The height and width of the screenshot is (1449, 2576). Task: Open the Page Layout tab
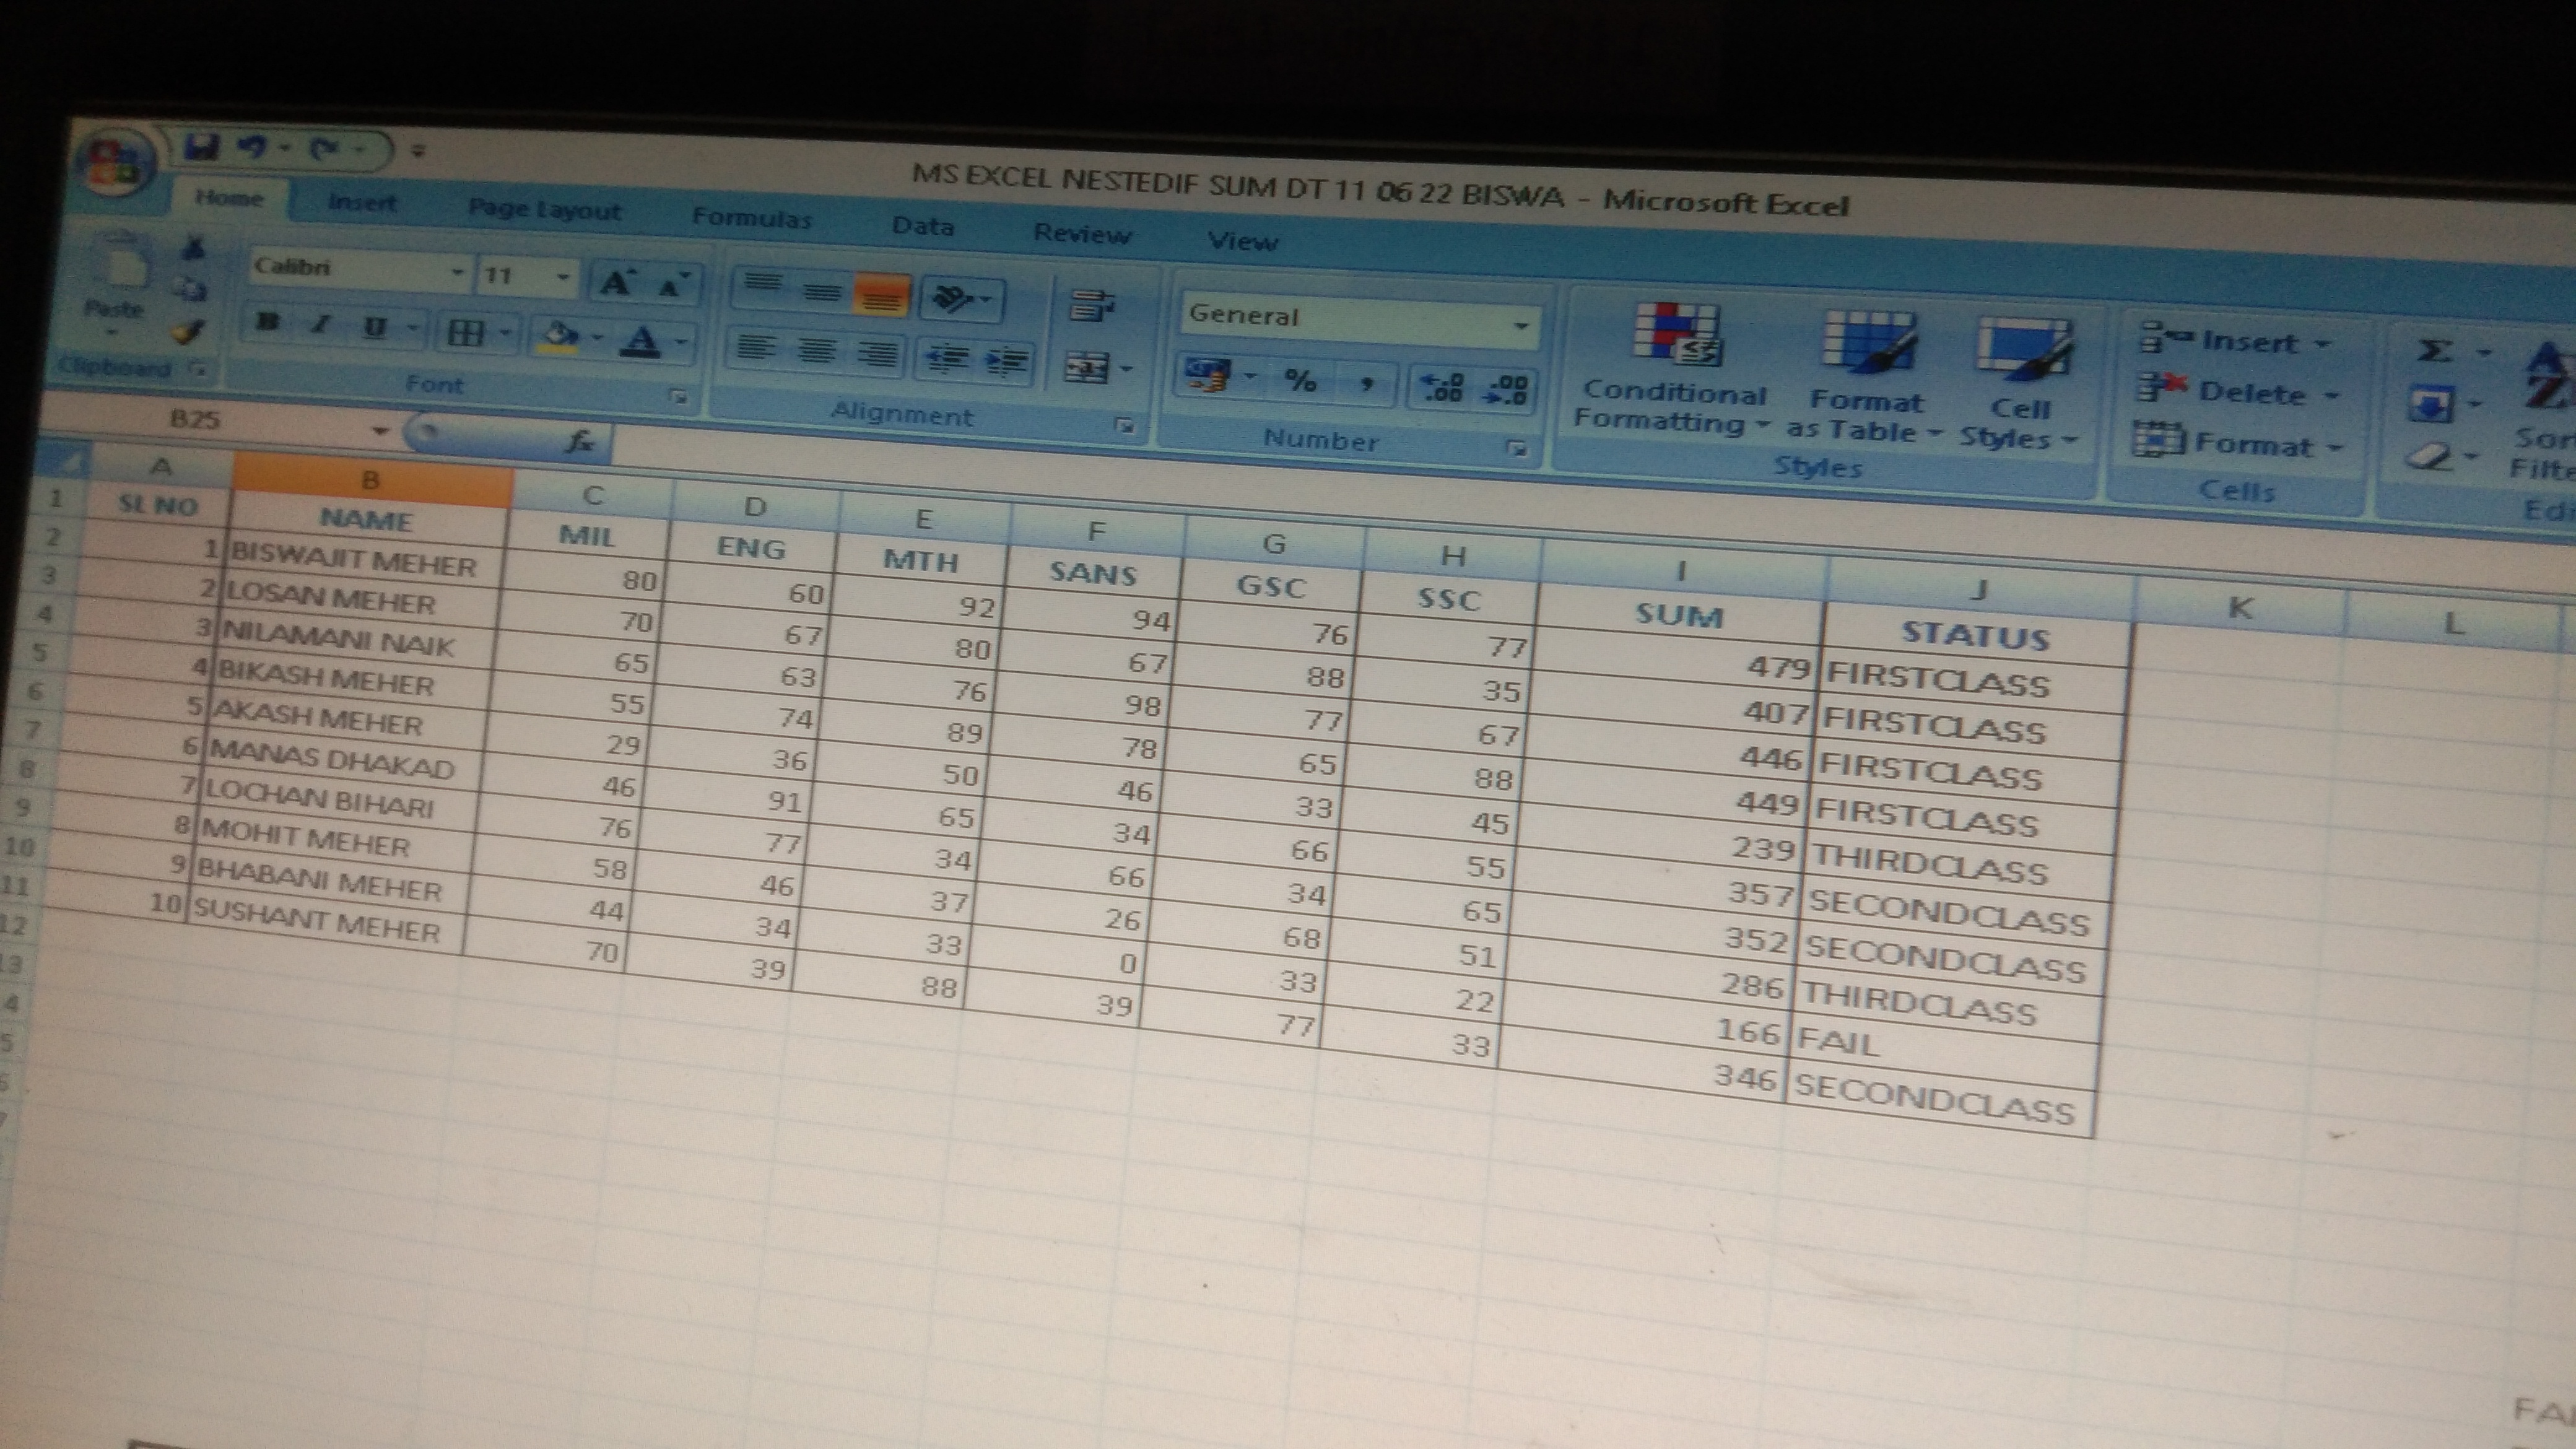tap(545, 210)
